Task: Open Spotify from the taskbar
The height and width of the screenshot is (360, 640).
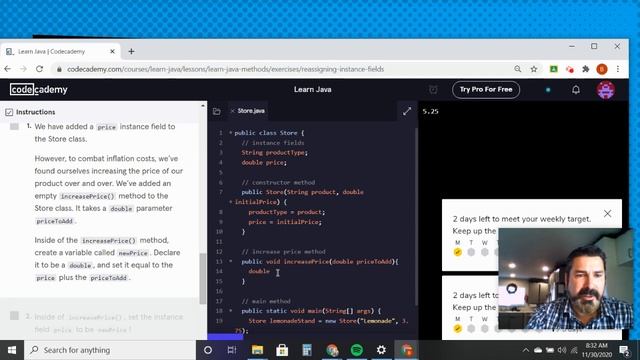Action: pyautogui.click(x=357, y=350)
